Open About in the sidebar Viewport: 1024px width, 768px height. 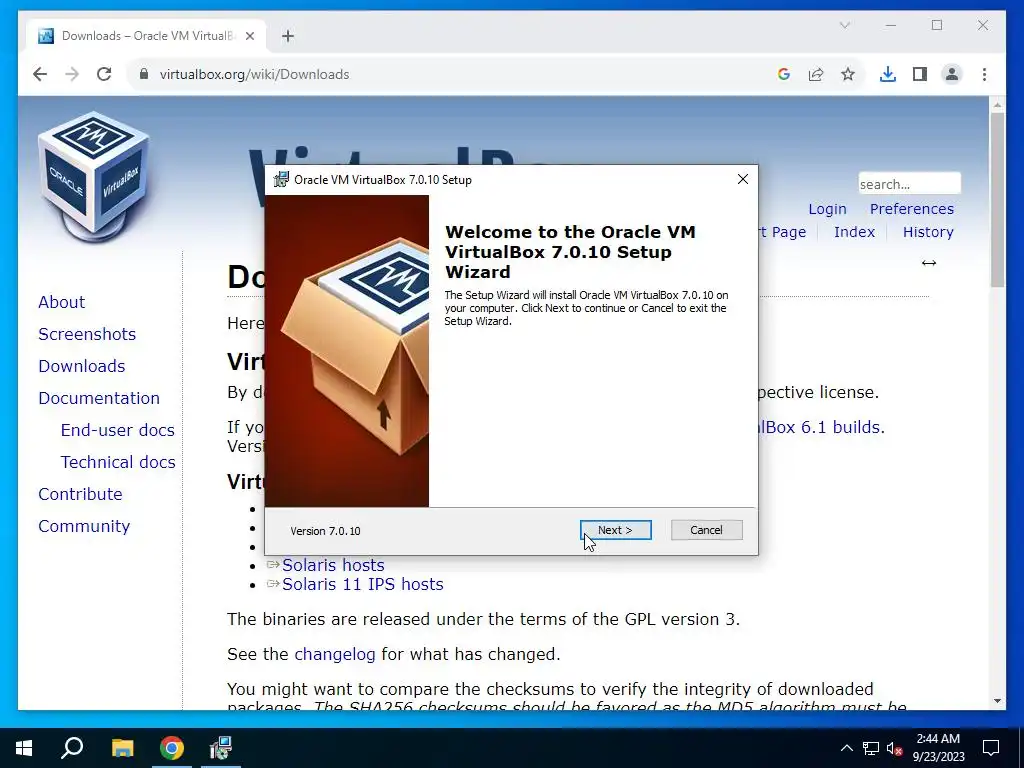pos(61,302)
